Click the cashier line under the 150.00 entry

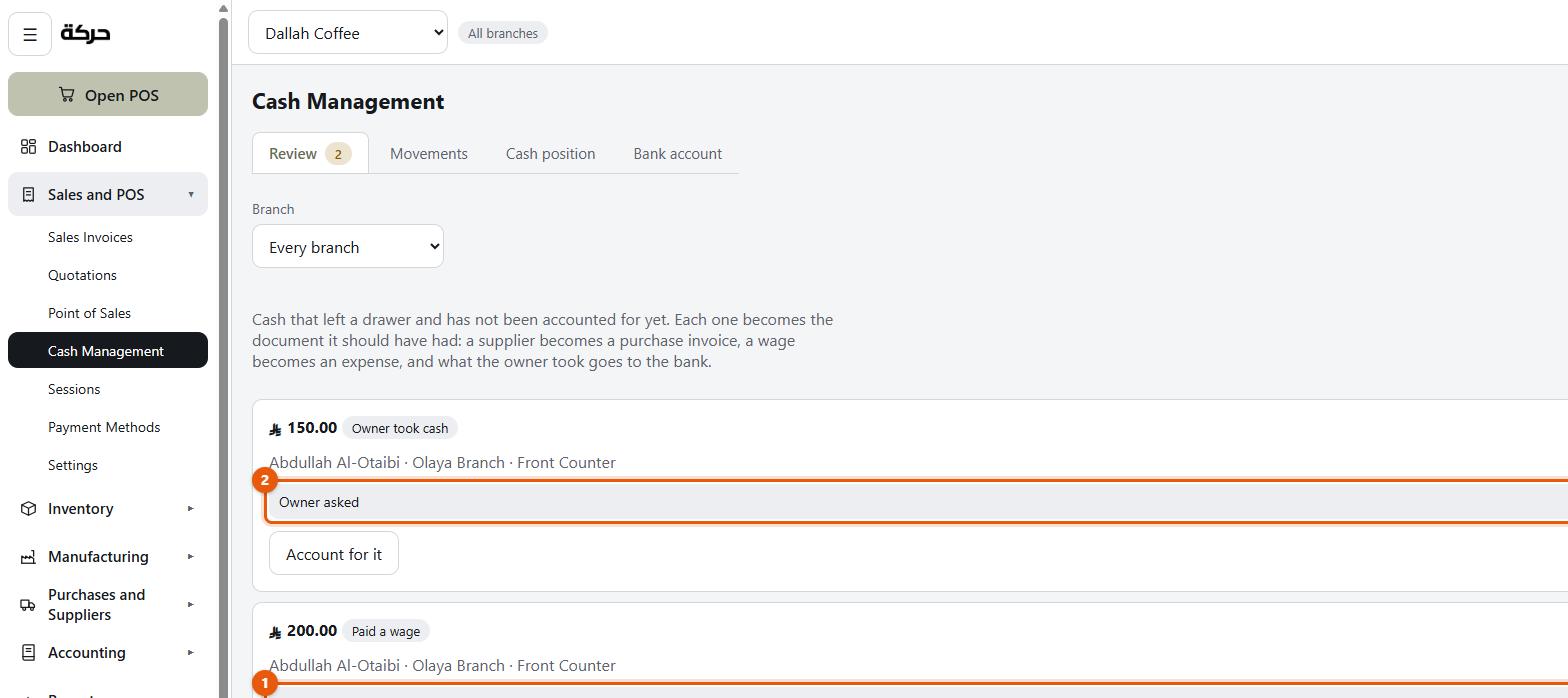[442, 463]
